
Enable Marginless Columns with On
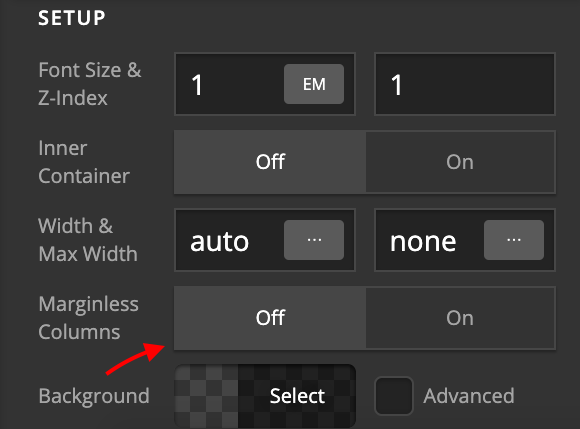tap(461, 318)
